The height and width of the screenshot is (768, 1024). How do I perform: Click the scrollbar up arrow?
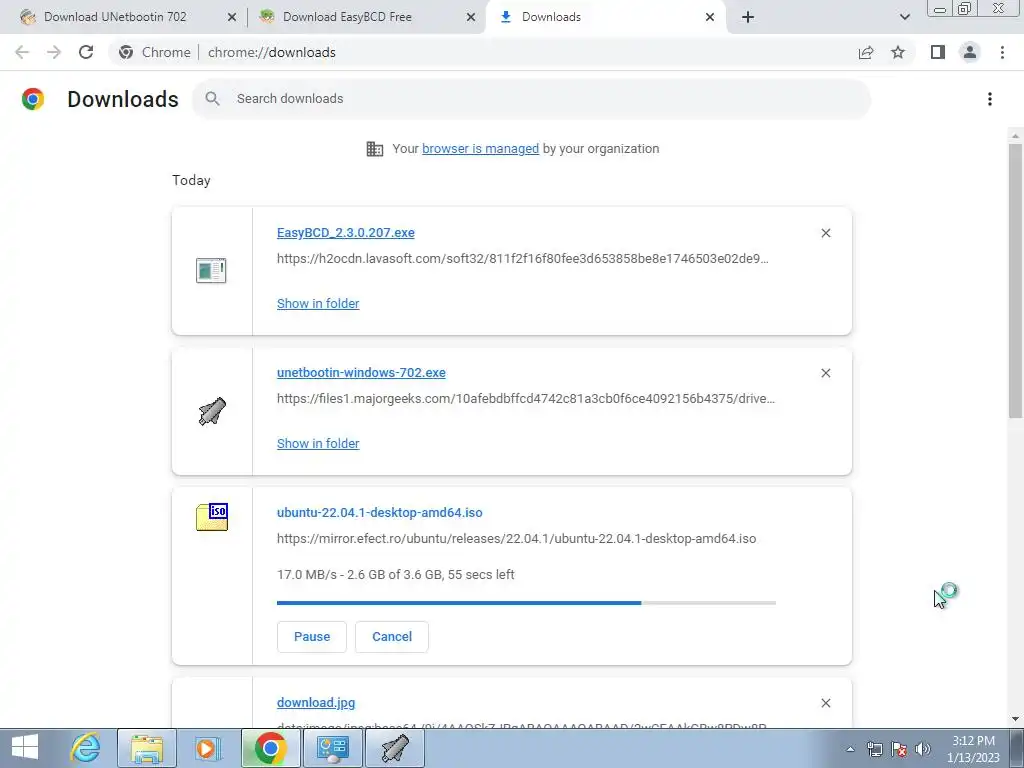tap(1015, 136)
